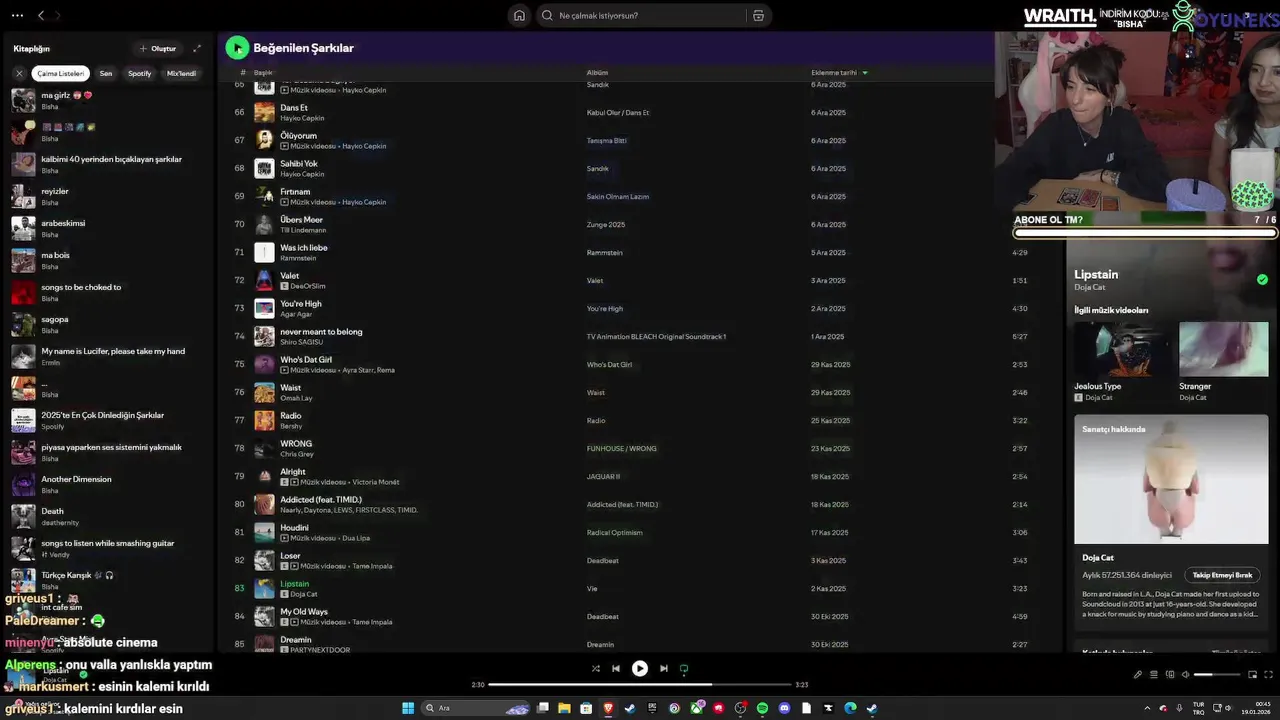Open the 'sagopa' playlist
Screen dimensions: 1280x720
coord(108,324)
